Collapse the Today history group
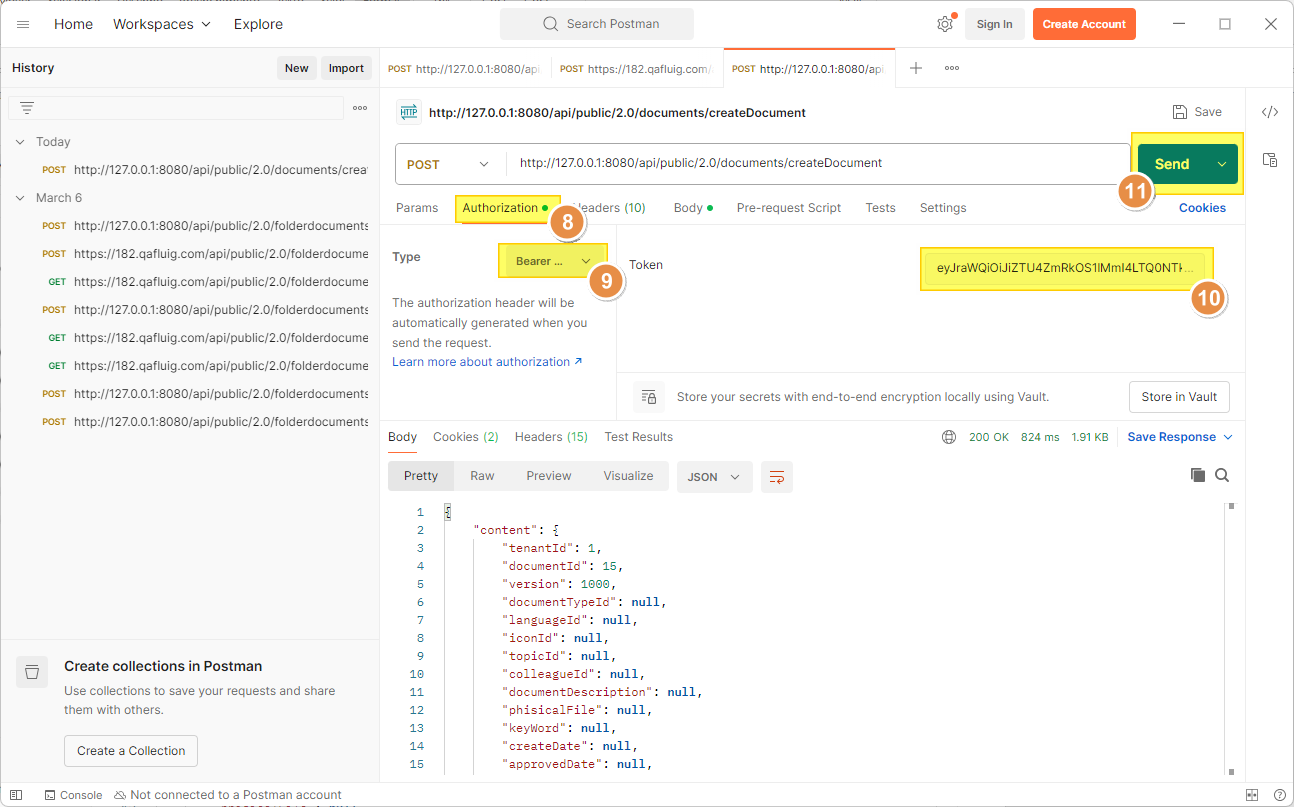 [20, 142]
